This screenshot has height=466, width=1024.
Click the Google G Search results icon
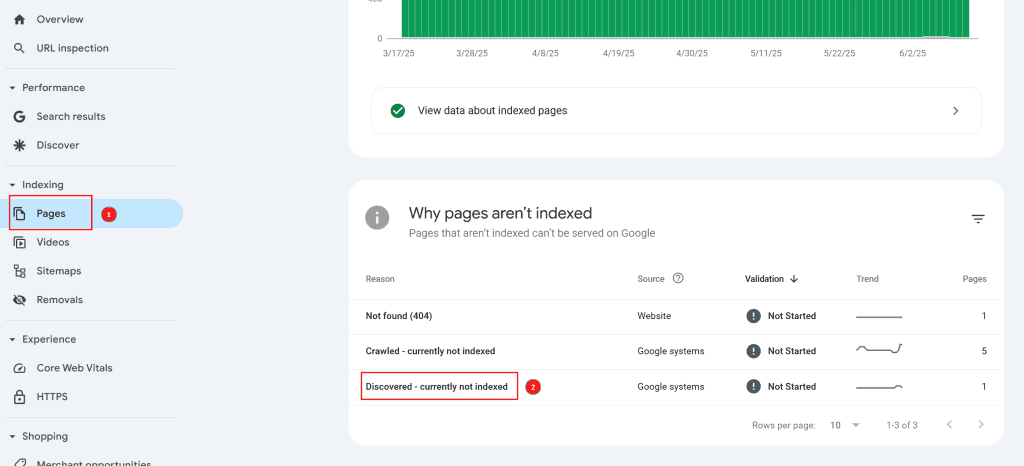coord(20,116)
